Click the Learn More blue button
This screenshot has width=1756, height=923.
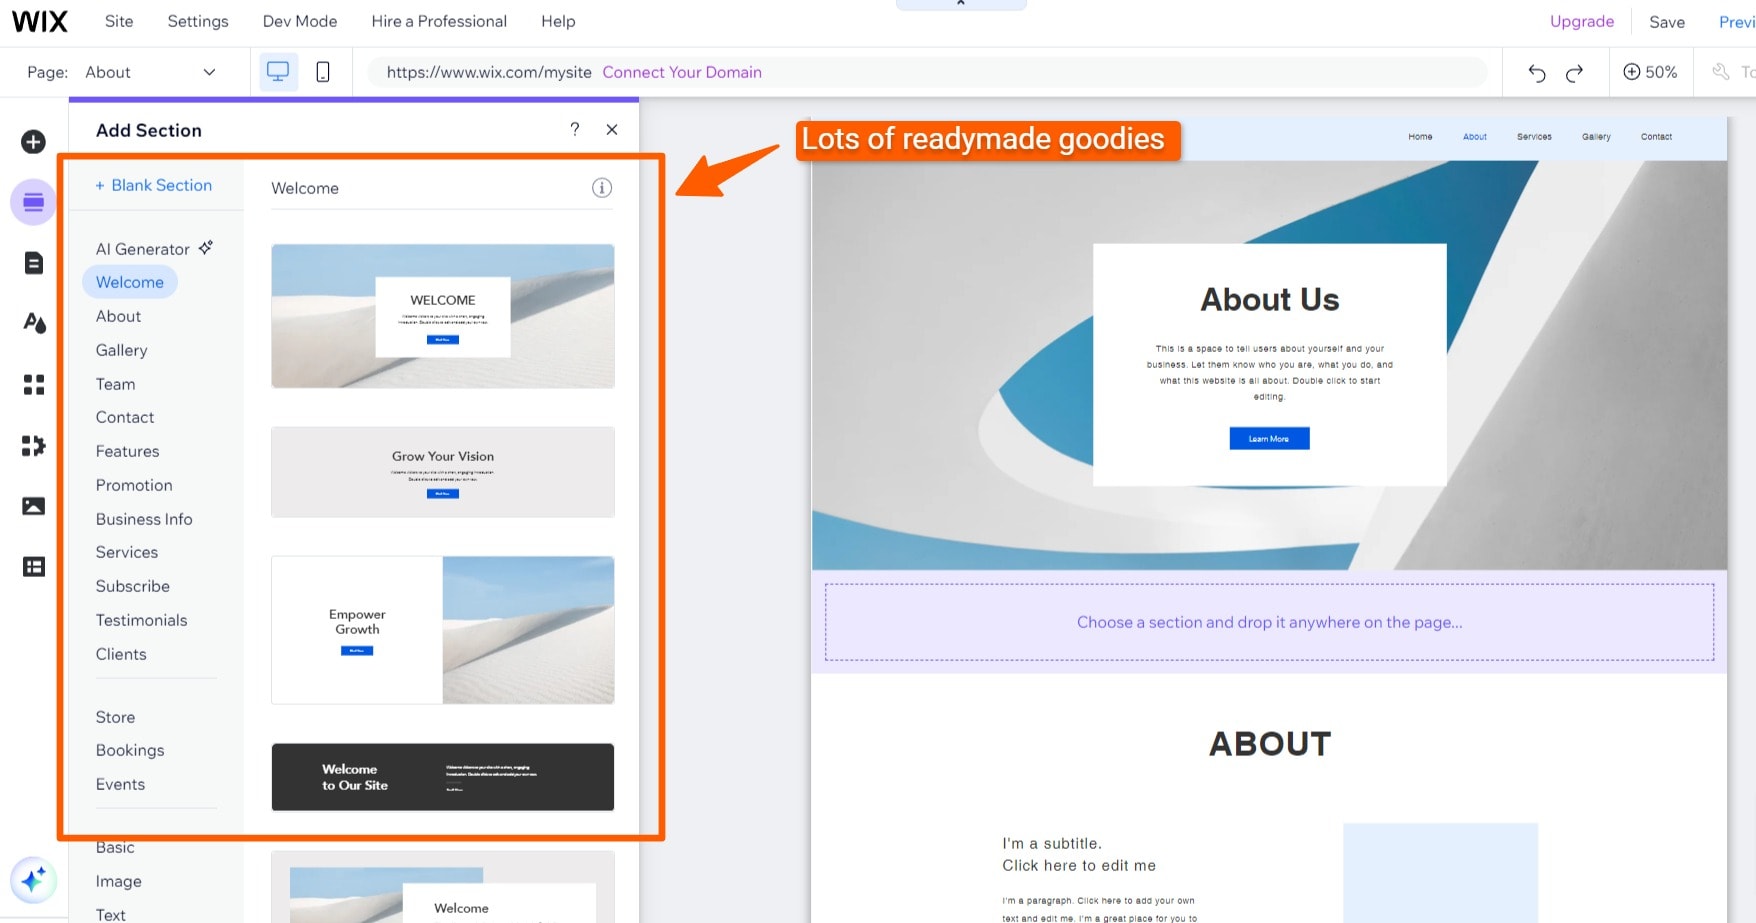coord(1268,438)
